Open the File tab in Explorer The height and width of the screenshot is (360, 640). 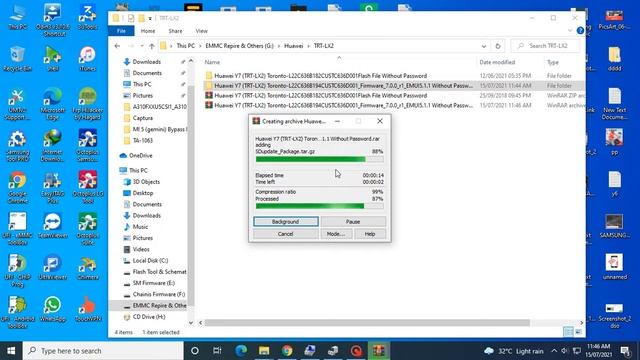tap(121, 31)
